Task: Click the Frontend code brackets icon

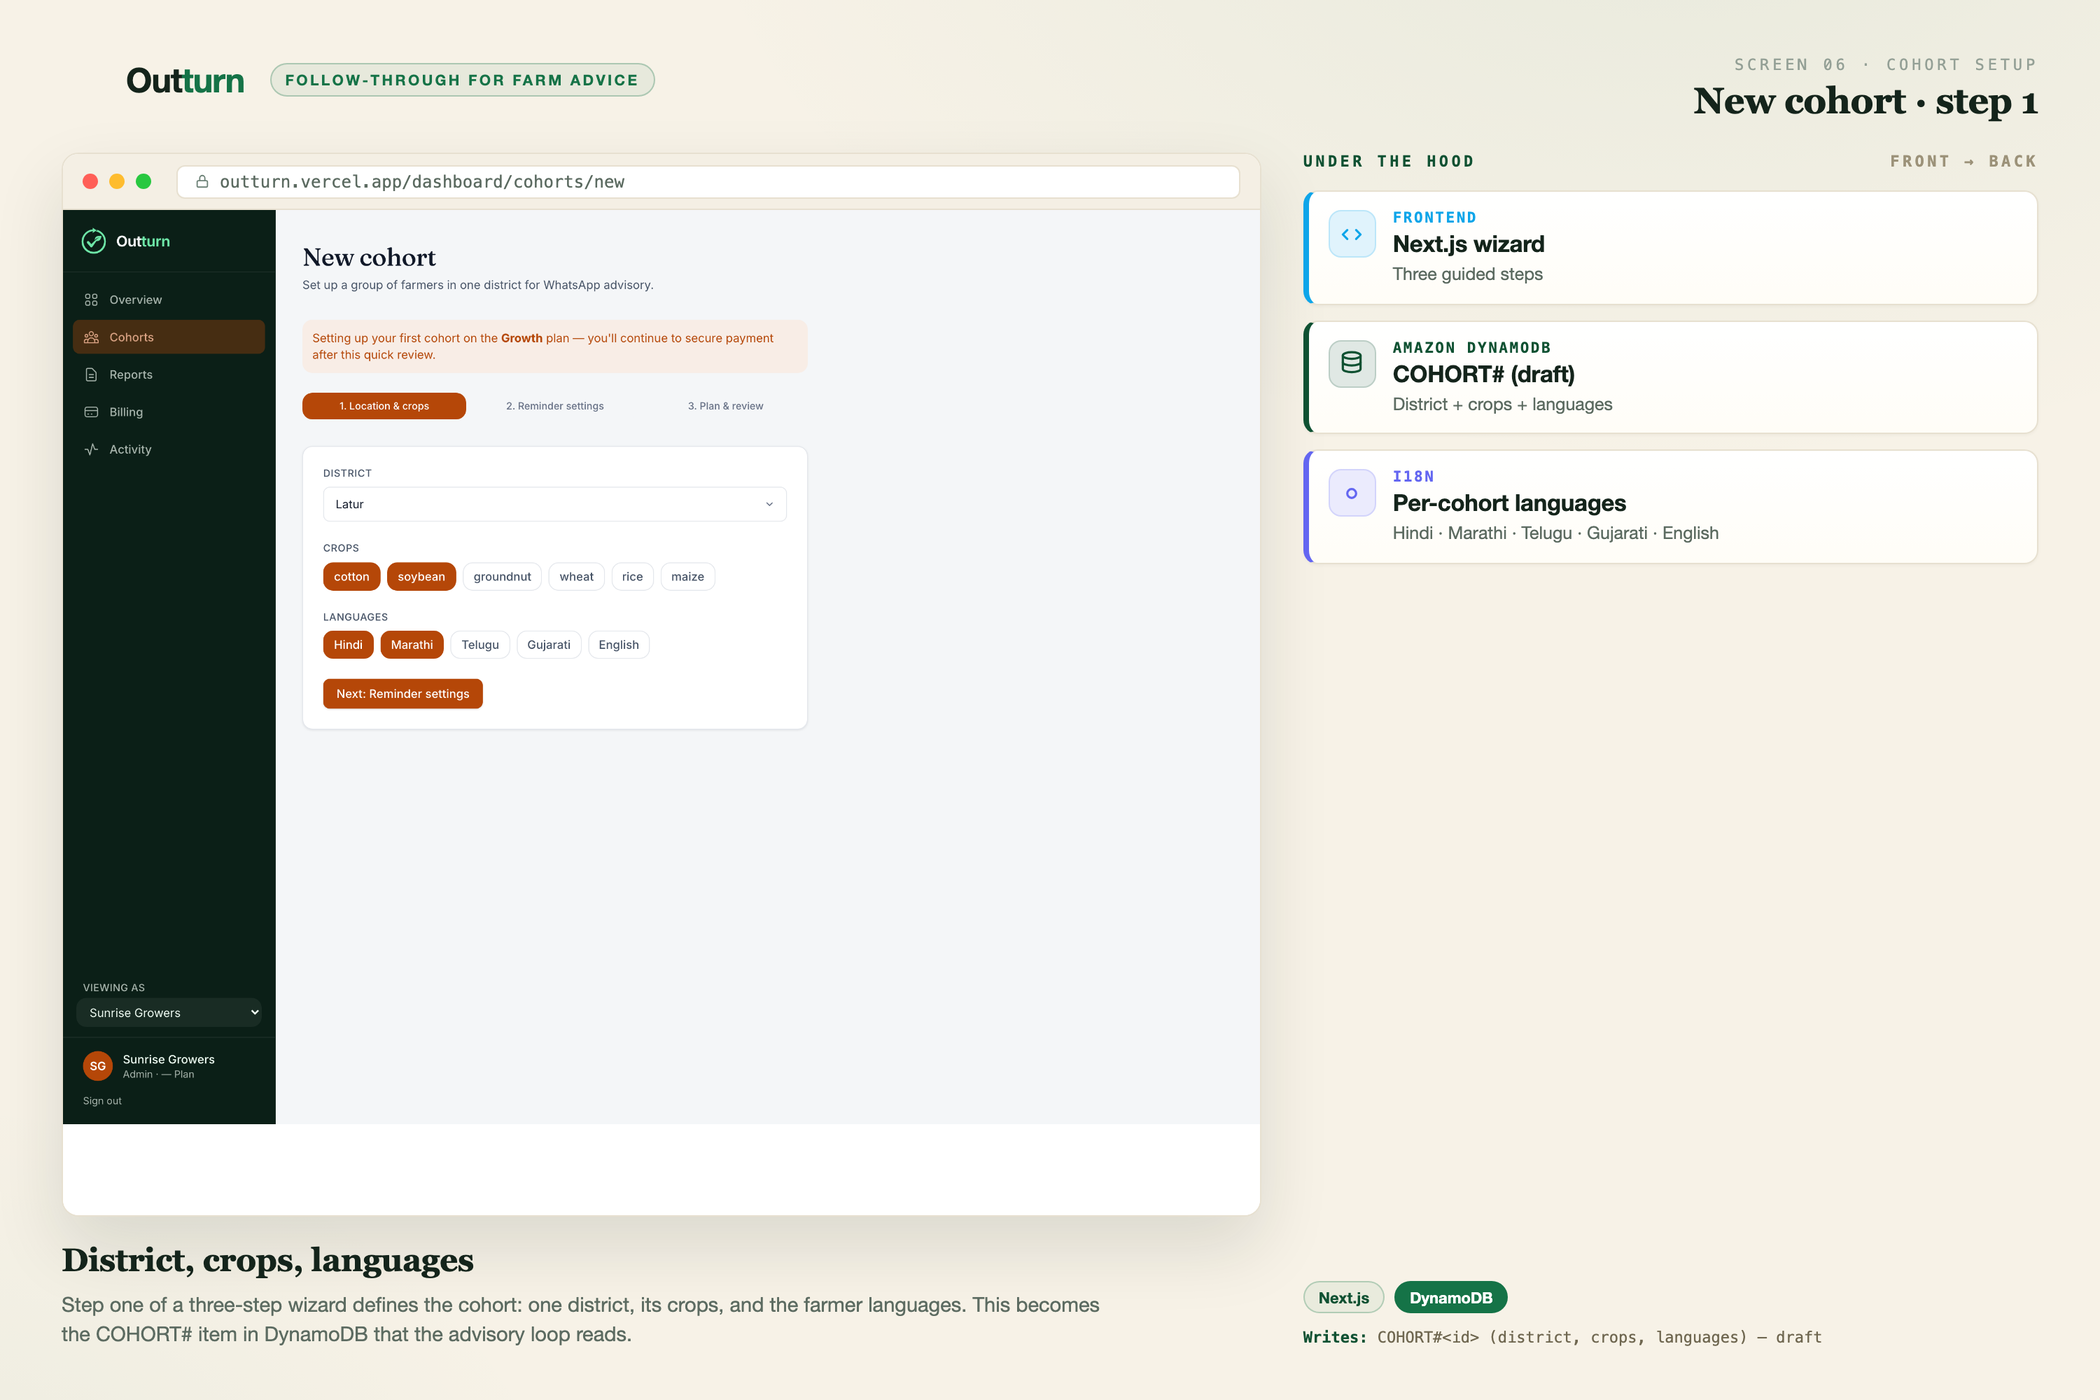Action: (1352, 234)
